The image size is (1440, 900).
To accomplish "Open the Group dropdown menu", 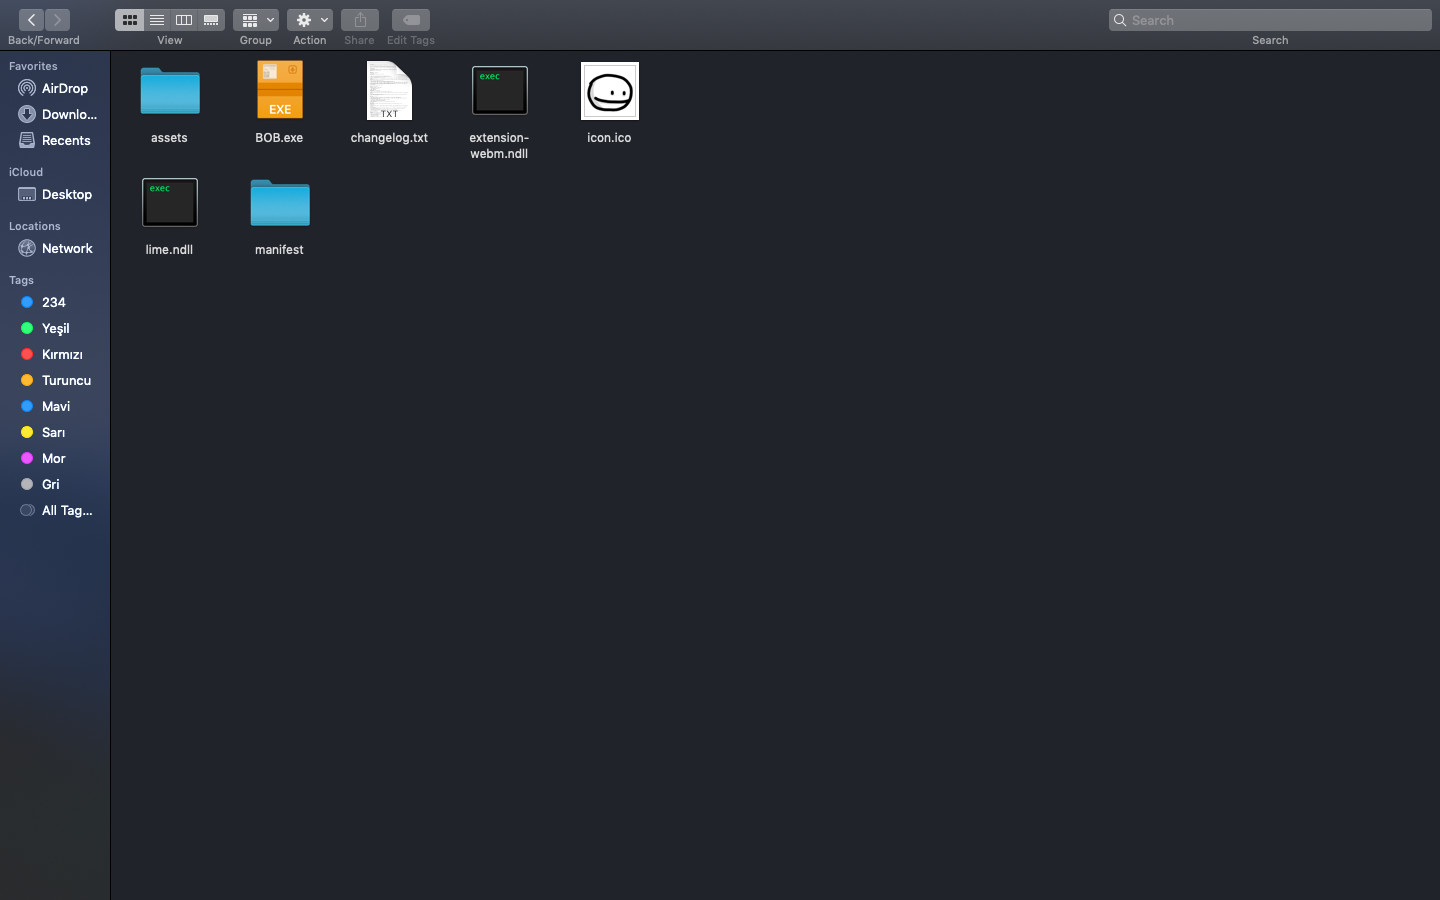I will click(256, 20).
